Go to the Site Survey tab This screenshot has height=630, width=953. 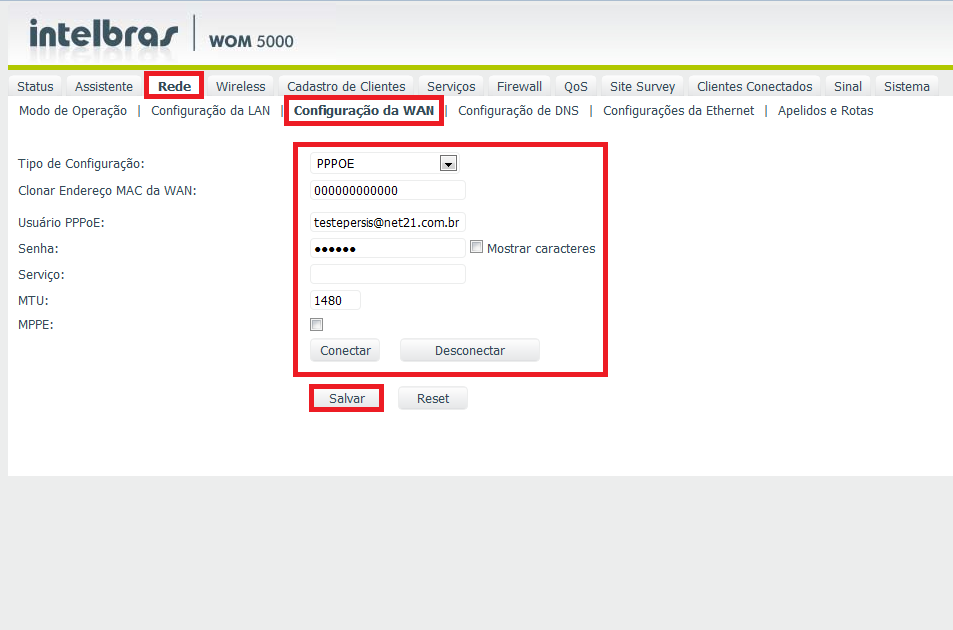(642, 87)
